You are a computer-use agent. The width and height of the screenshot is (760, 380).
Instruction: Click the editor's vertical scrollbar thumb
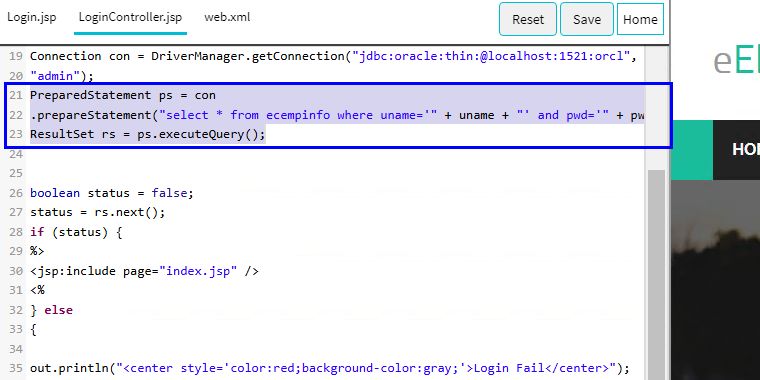657,274
